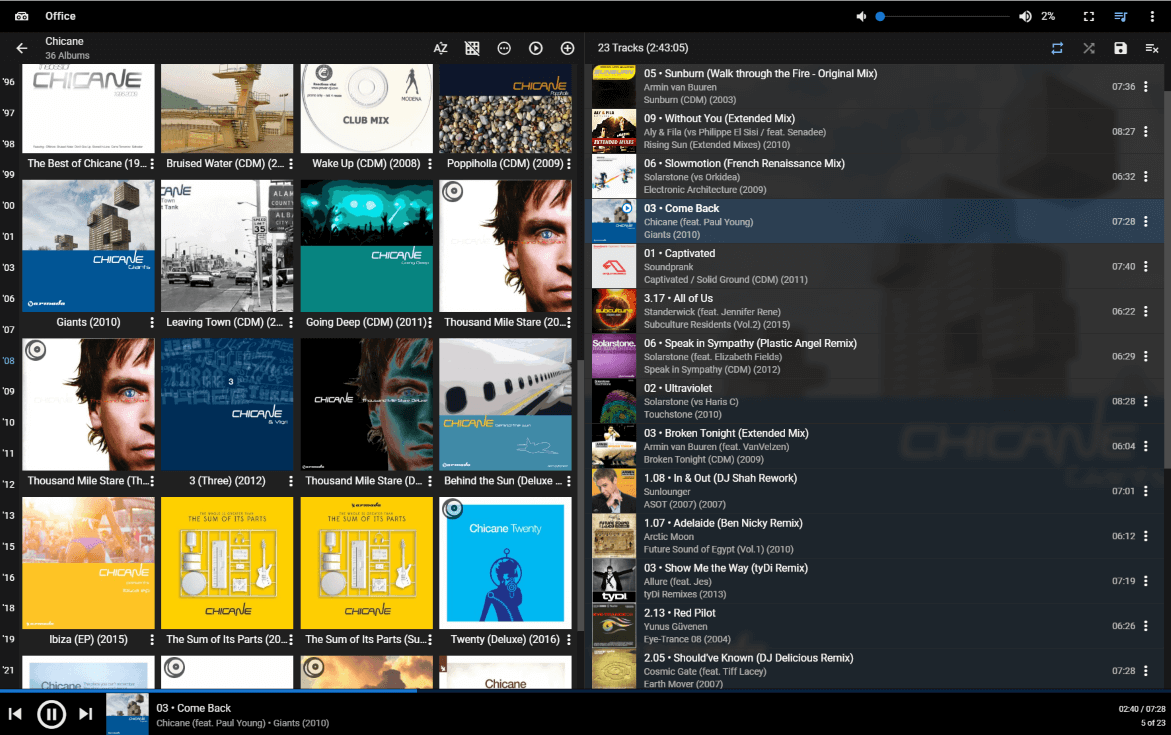The image size is (1171, 735).
Task: Open menu for The Best of Chicane album
Action: [152, 164]
